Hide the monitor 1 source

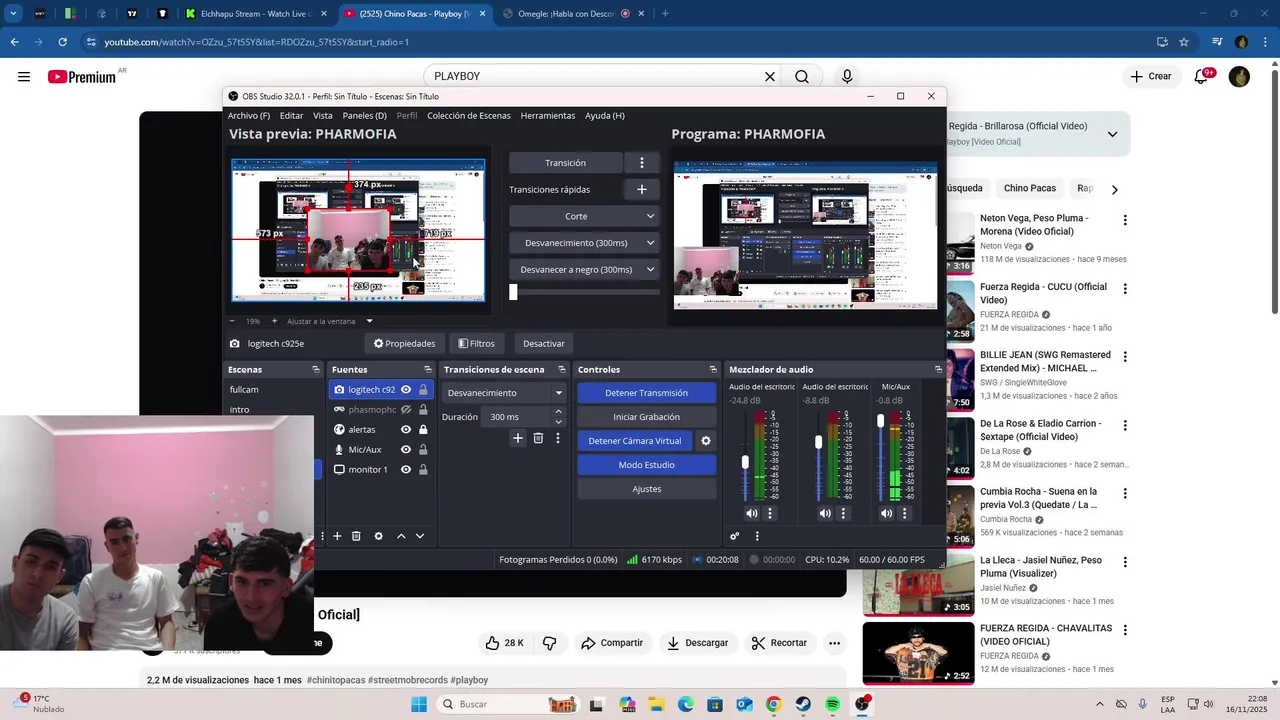406,470
